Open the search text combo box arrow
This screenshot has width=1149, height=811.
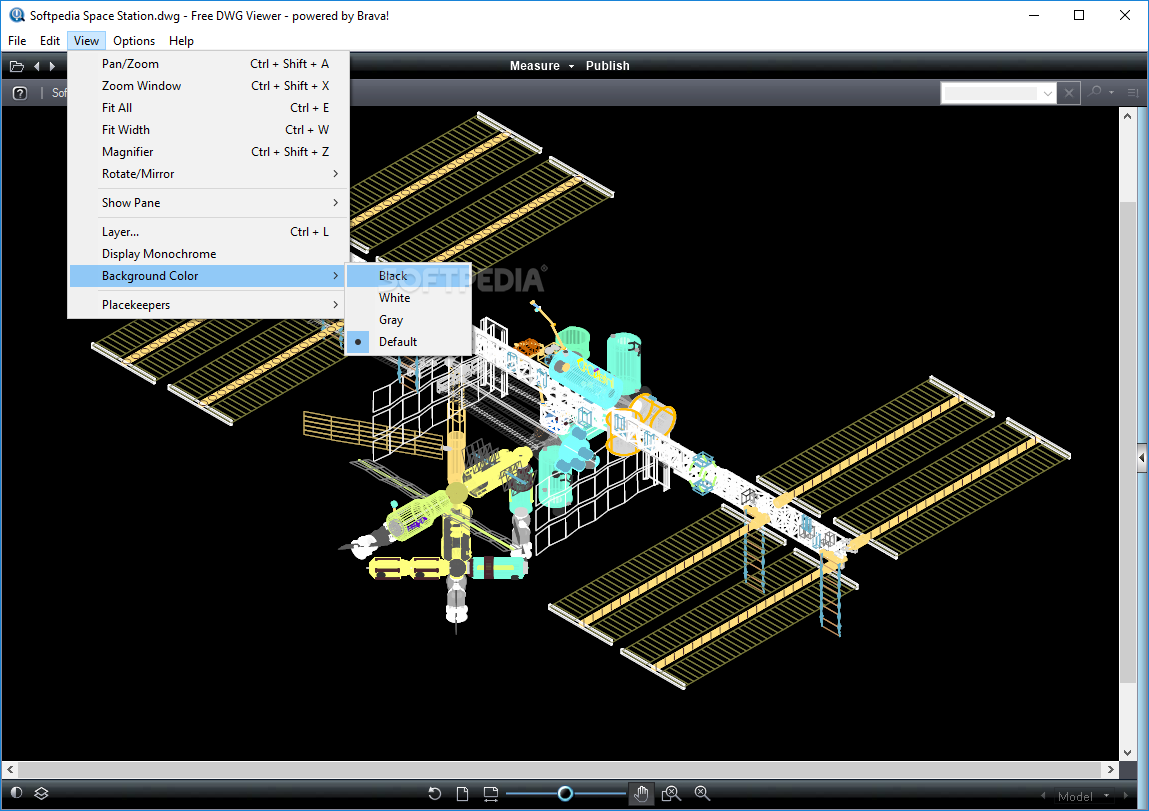1048,93
